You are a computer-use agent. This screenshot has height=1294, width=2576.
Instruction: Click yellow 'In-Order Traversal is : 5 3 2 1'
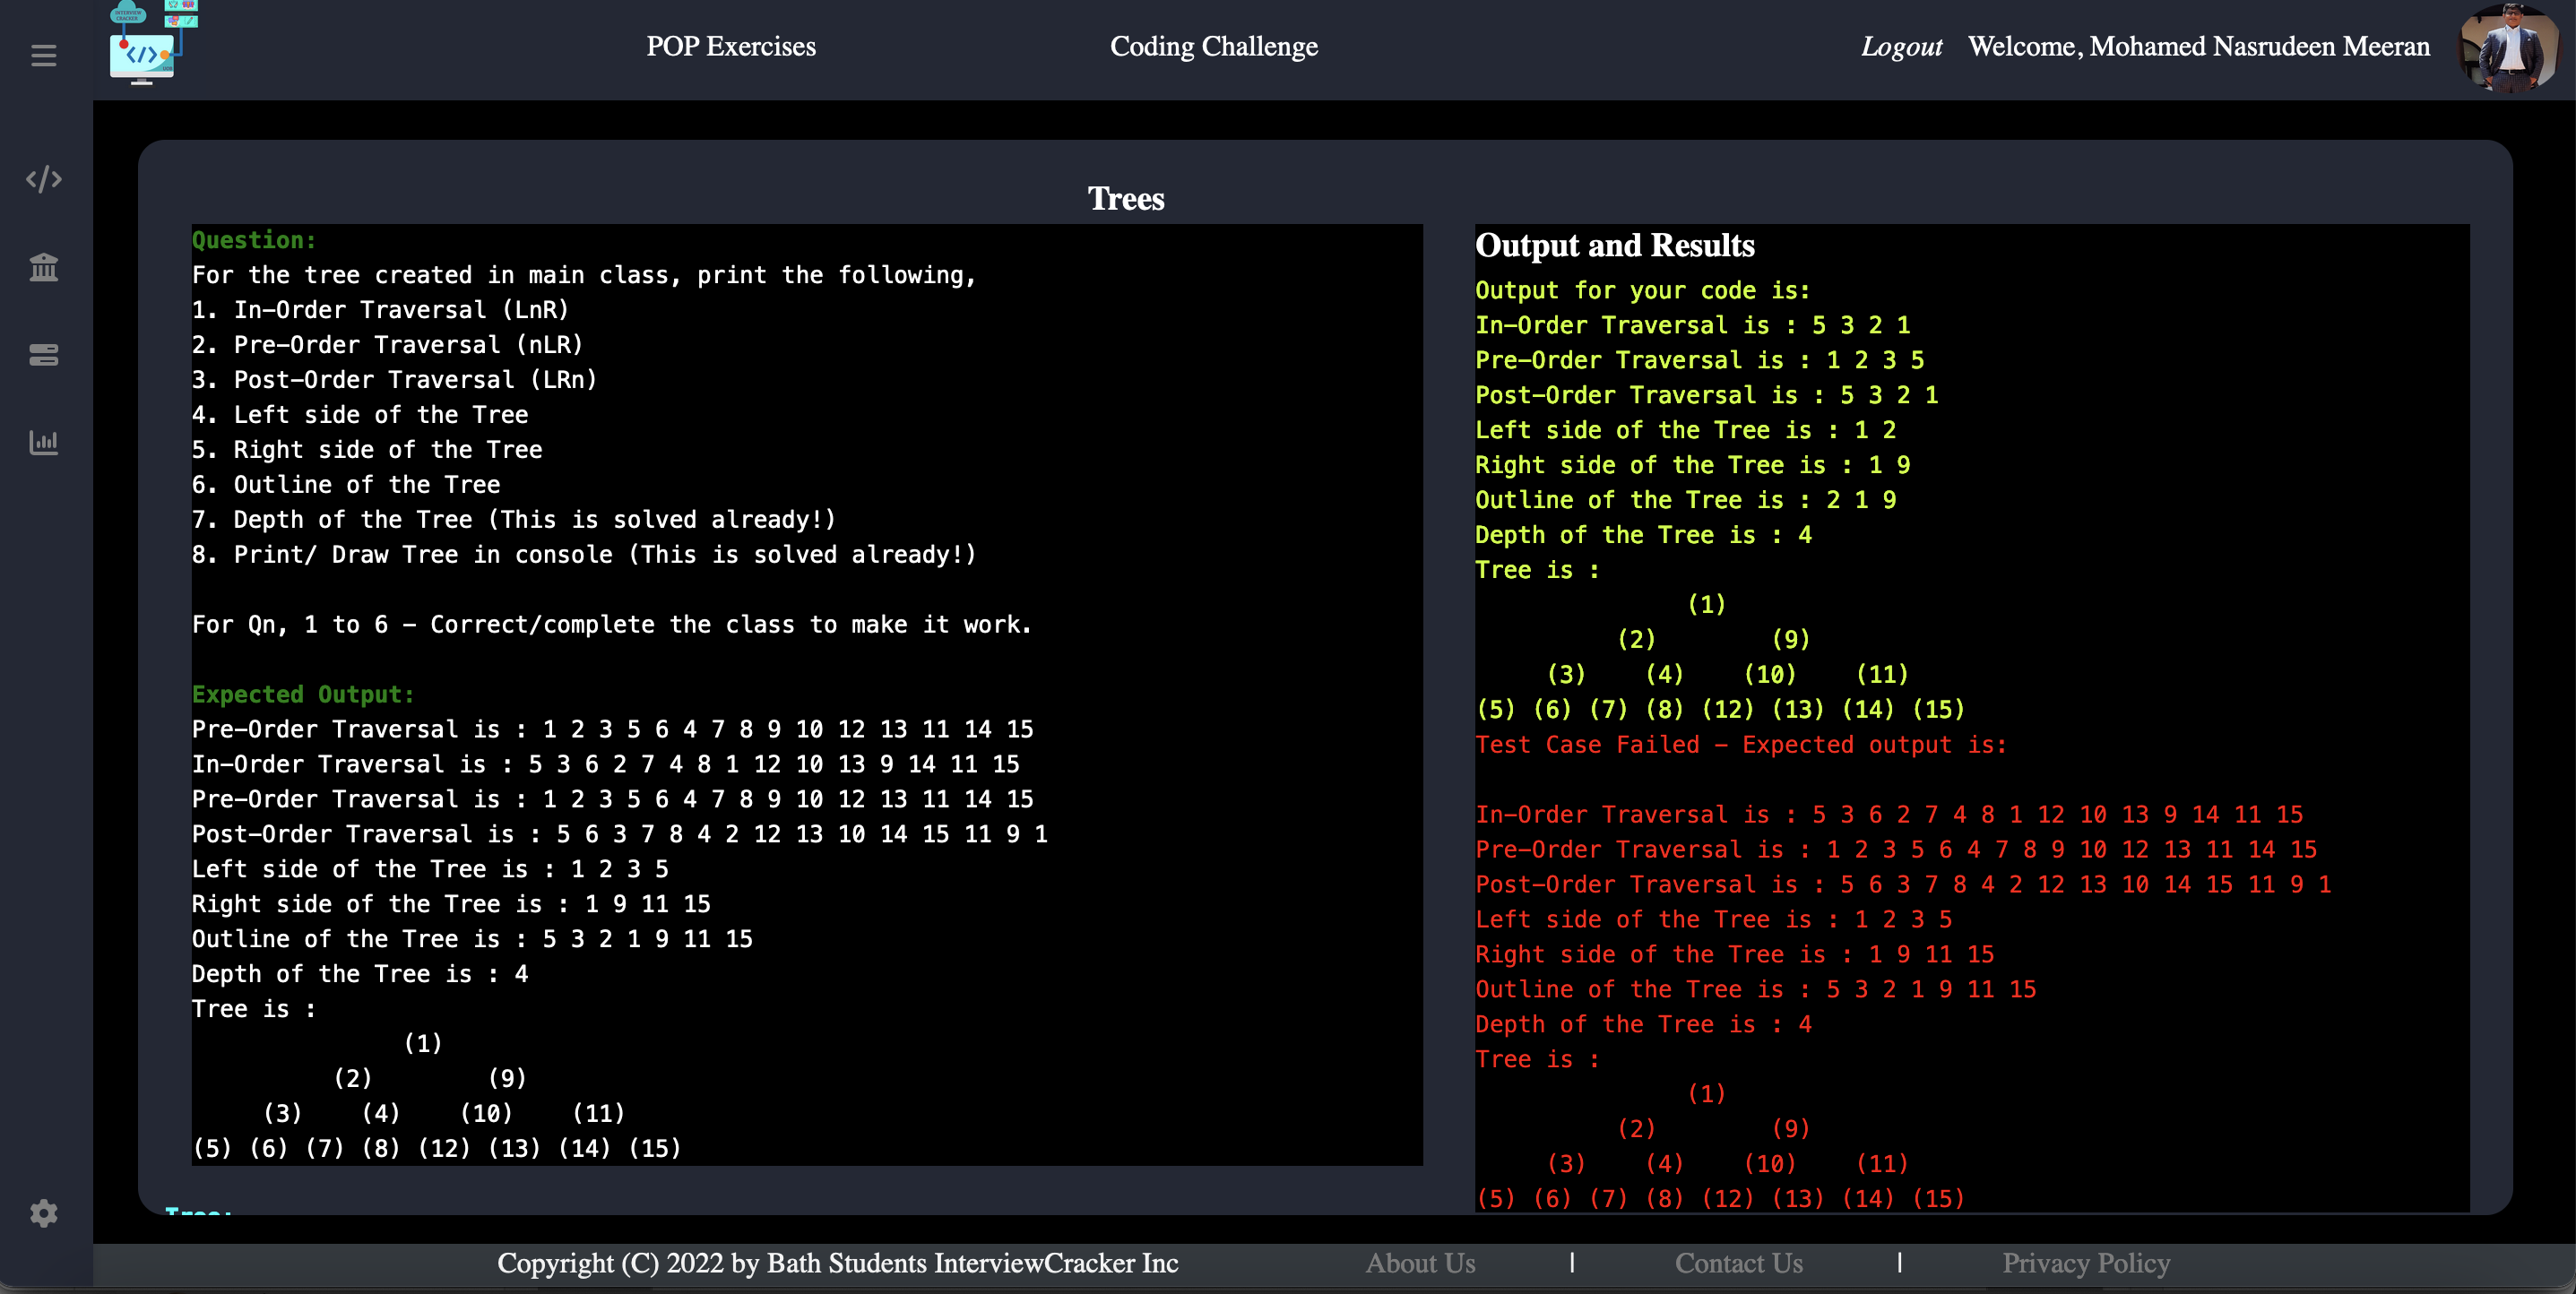[1693, 325]
